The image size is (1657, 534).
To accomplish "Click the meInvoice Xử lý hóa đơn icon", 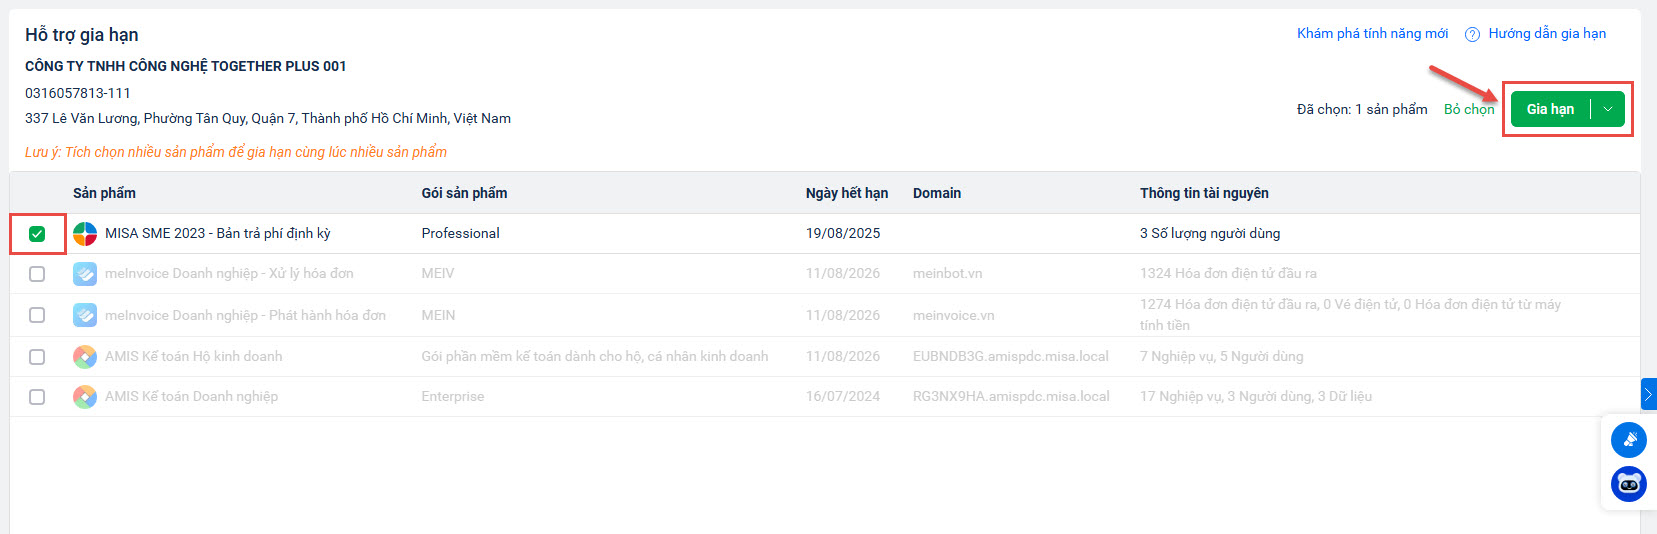I will (85, 274).
